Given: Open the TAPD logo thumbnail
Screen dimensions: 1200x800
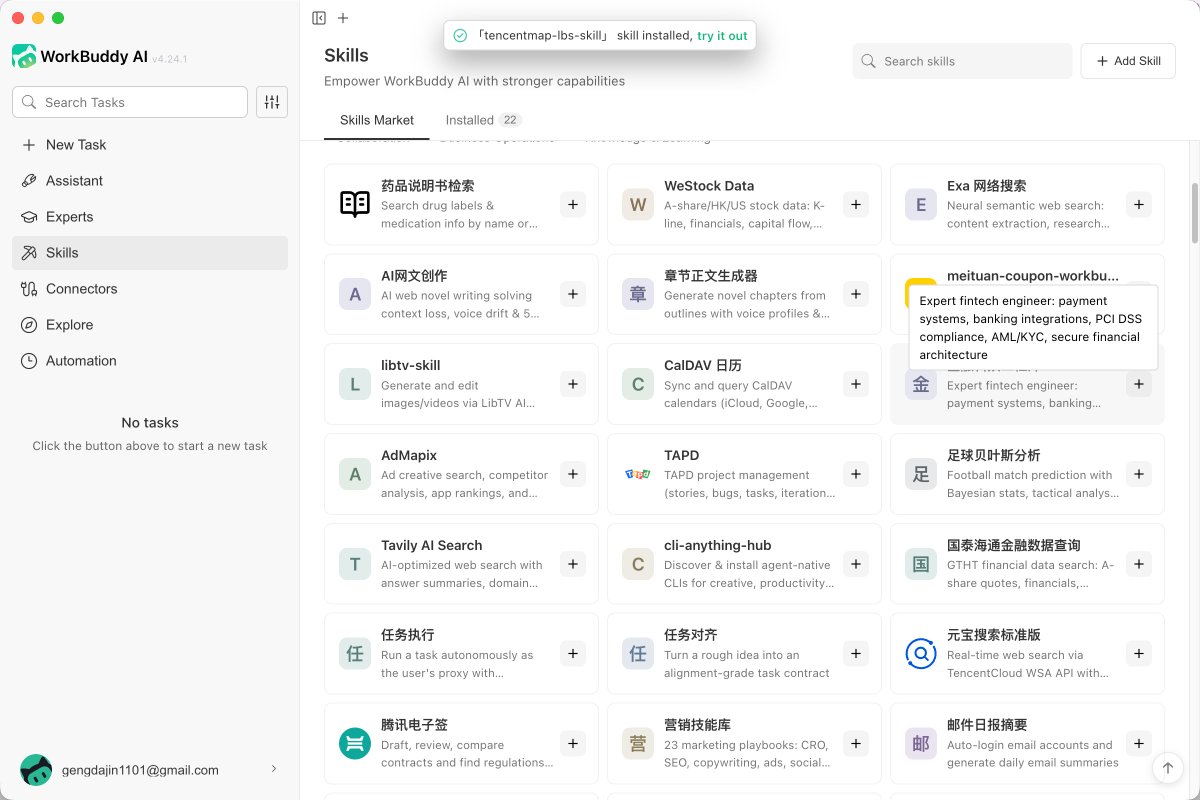Looking at the screenshot, I should (638, 474).
